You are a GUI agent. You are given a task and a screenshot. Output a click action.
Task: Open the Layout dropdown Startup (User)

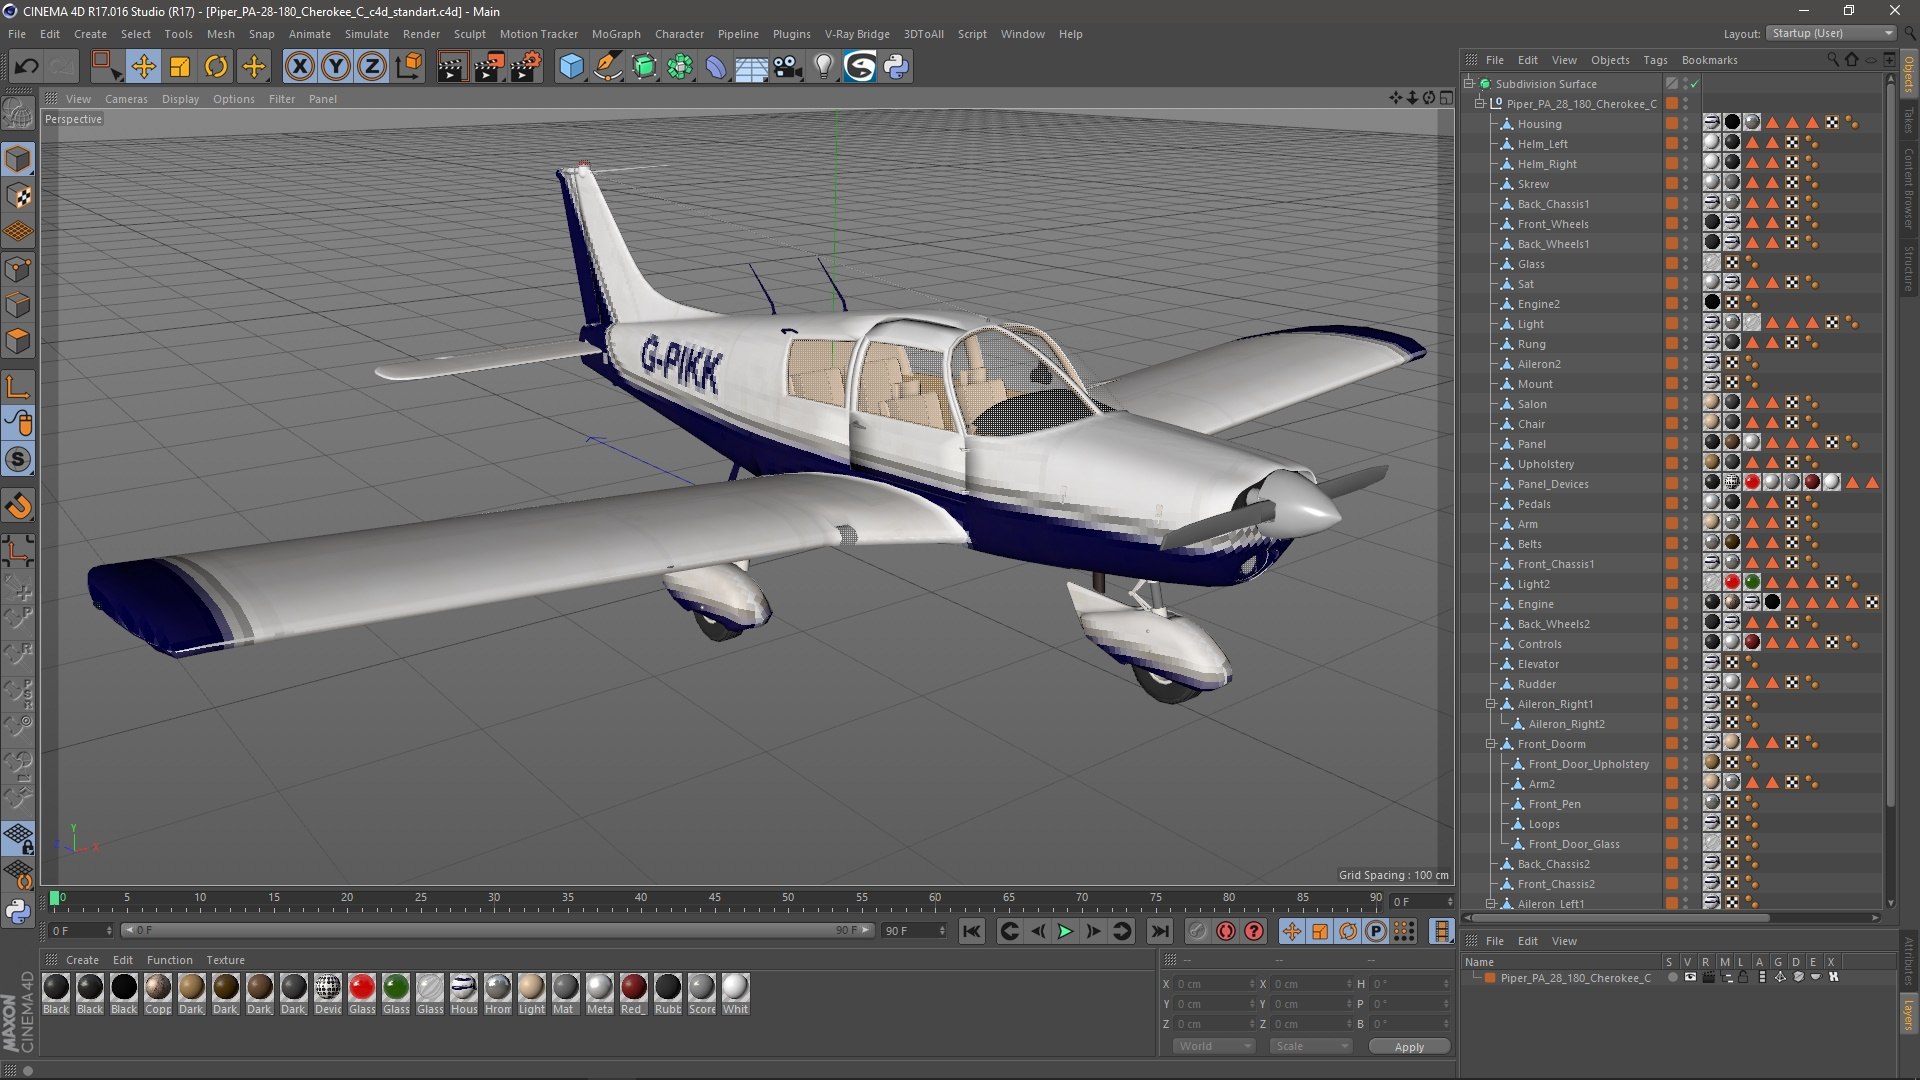tap(1830, 33)
